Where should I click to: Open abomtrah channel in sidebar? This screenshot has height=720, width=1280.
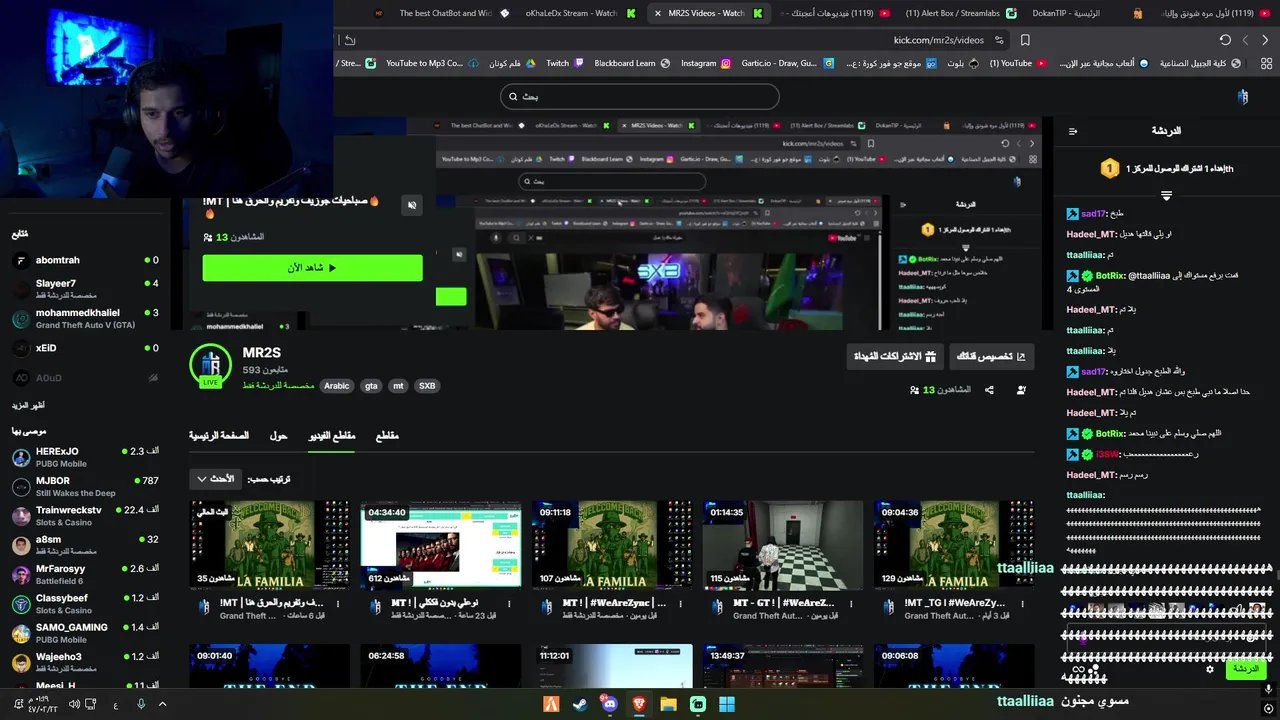point(85,260)
